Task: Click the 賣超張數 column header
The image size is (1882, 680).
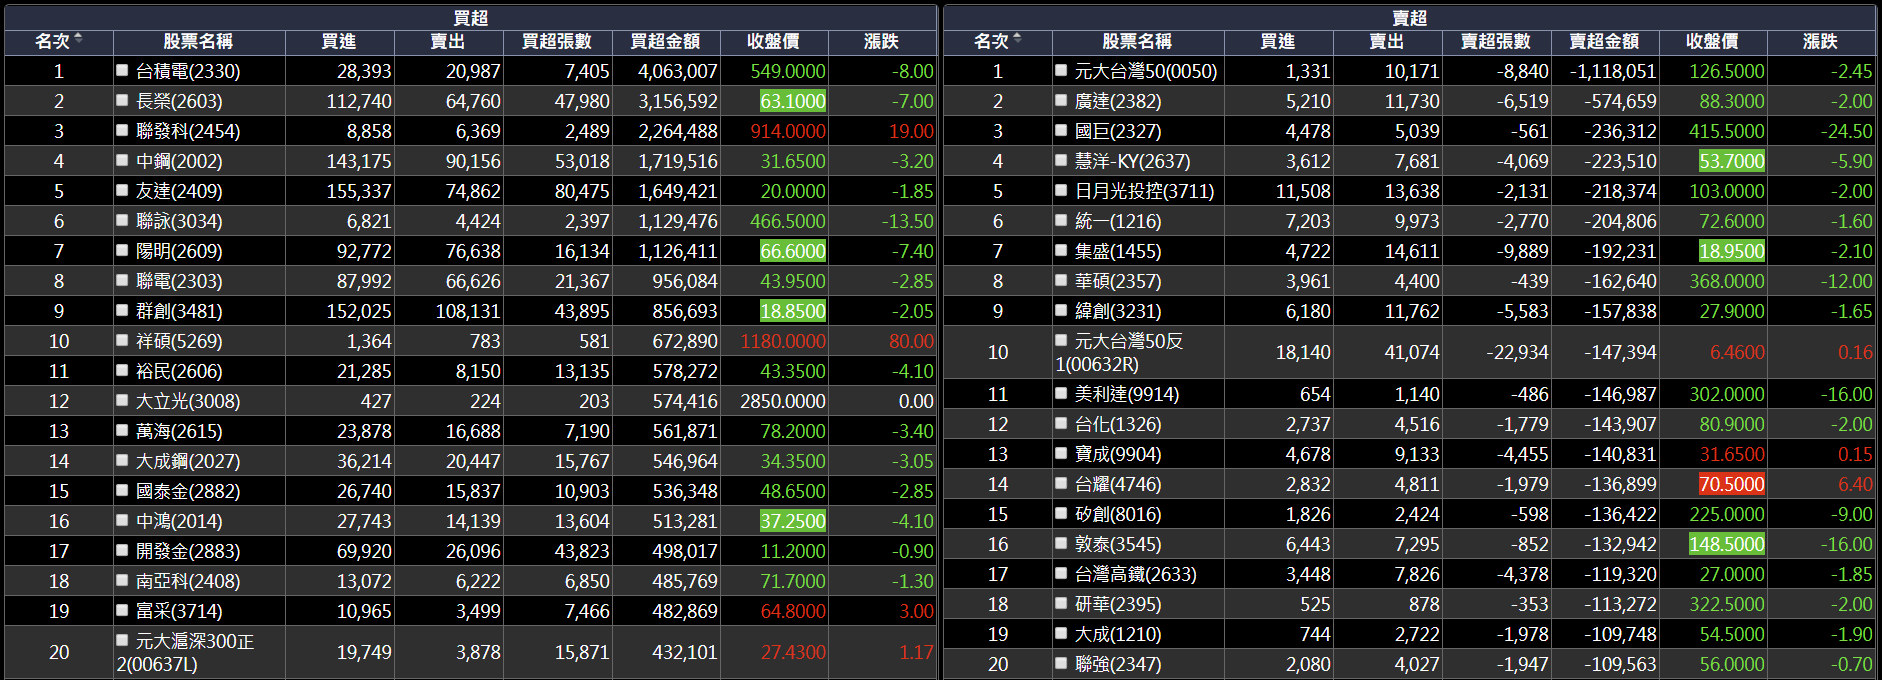Action: pyautogui.click(x=1496, y=41)
